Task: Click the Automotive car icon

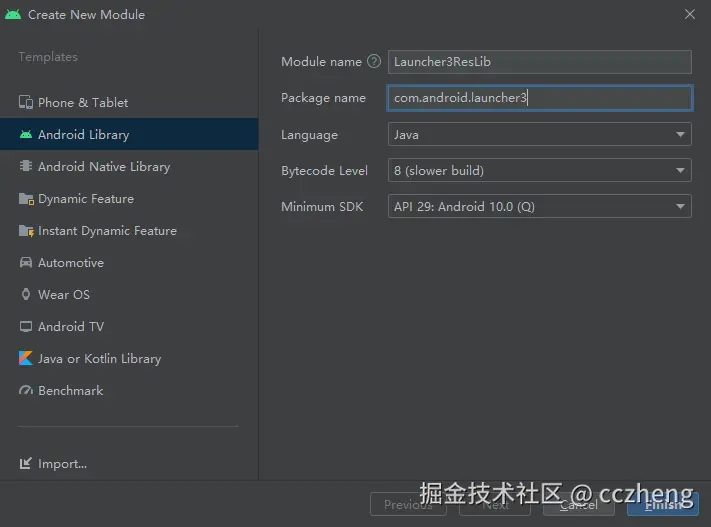Action: pyautogui.click(x=26, y=262)
